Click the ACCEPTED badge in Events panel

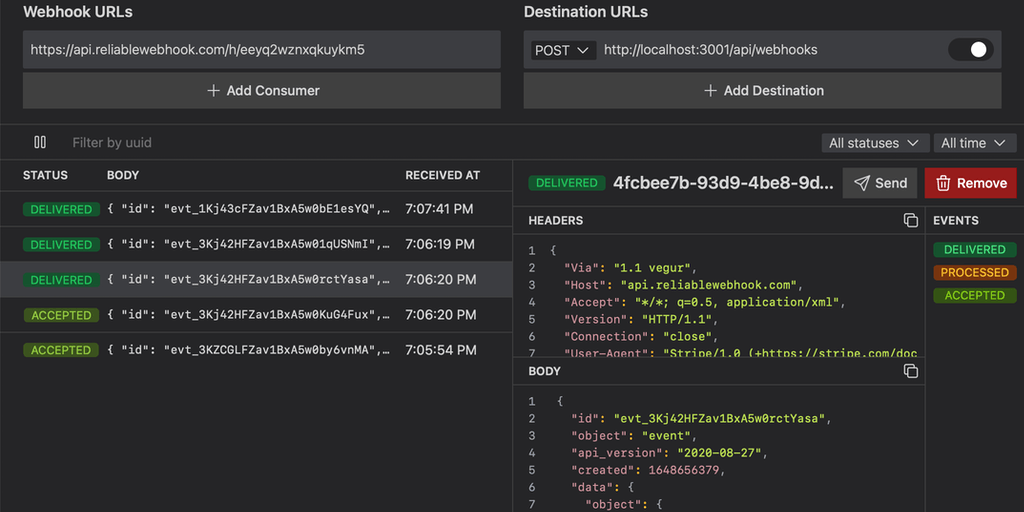point(975,295)
